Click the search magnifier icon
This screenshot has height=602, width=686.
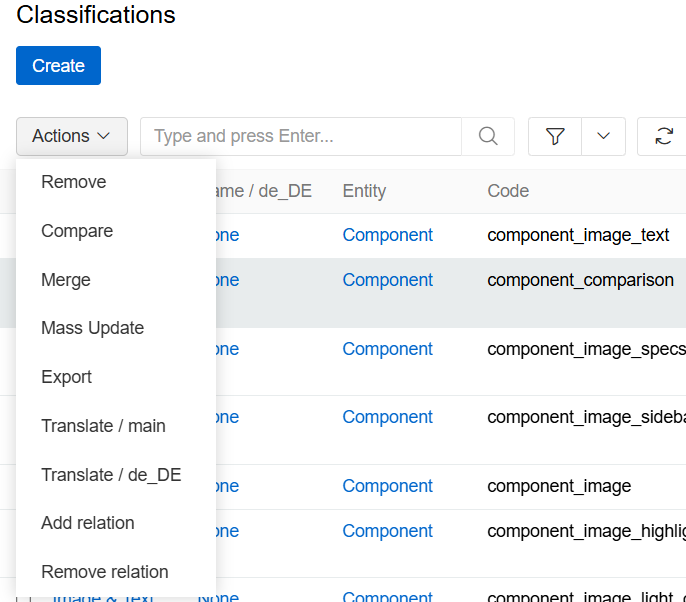[488, 136]
